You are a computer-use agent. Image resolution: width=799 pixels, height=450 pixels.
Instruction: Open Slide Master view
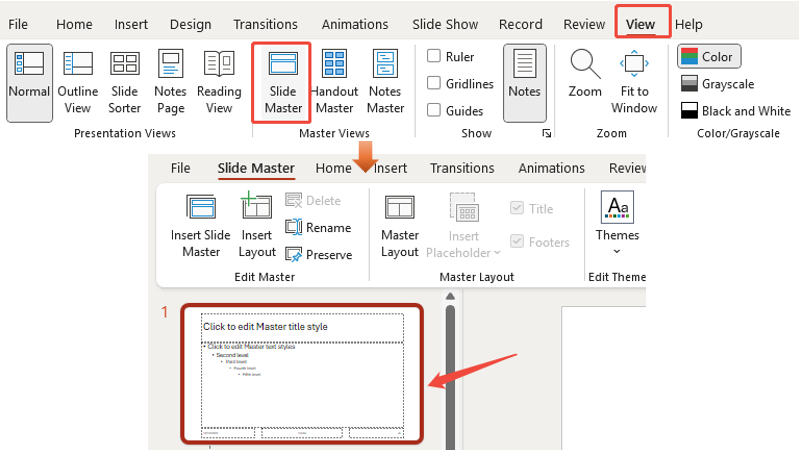[283, 83]
